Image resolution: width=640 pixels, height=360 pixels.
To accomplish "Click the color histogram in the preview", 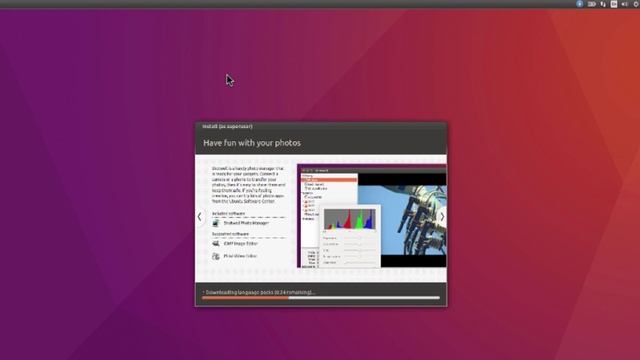I will (350, 219).
